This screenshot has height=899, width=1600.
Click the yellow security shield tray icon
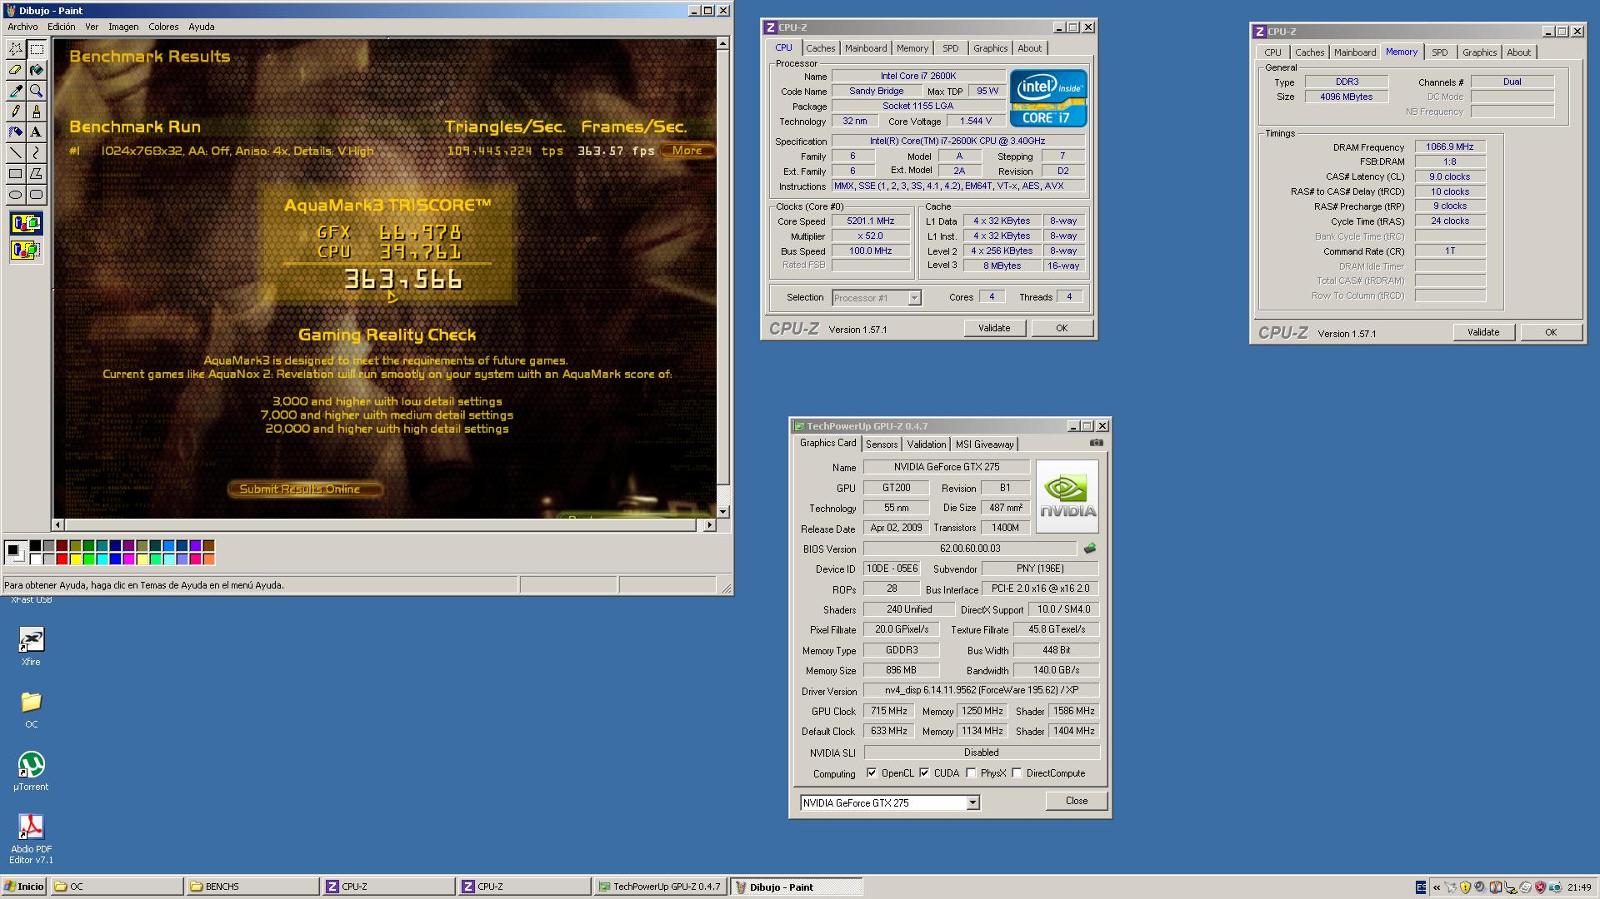(x=1465, y=887)
